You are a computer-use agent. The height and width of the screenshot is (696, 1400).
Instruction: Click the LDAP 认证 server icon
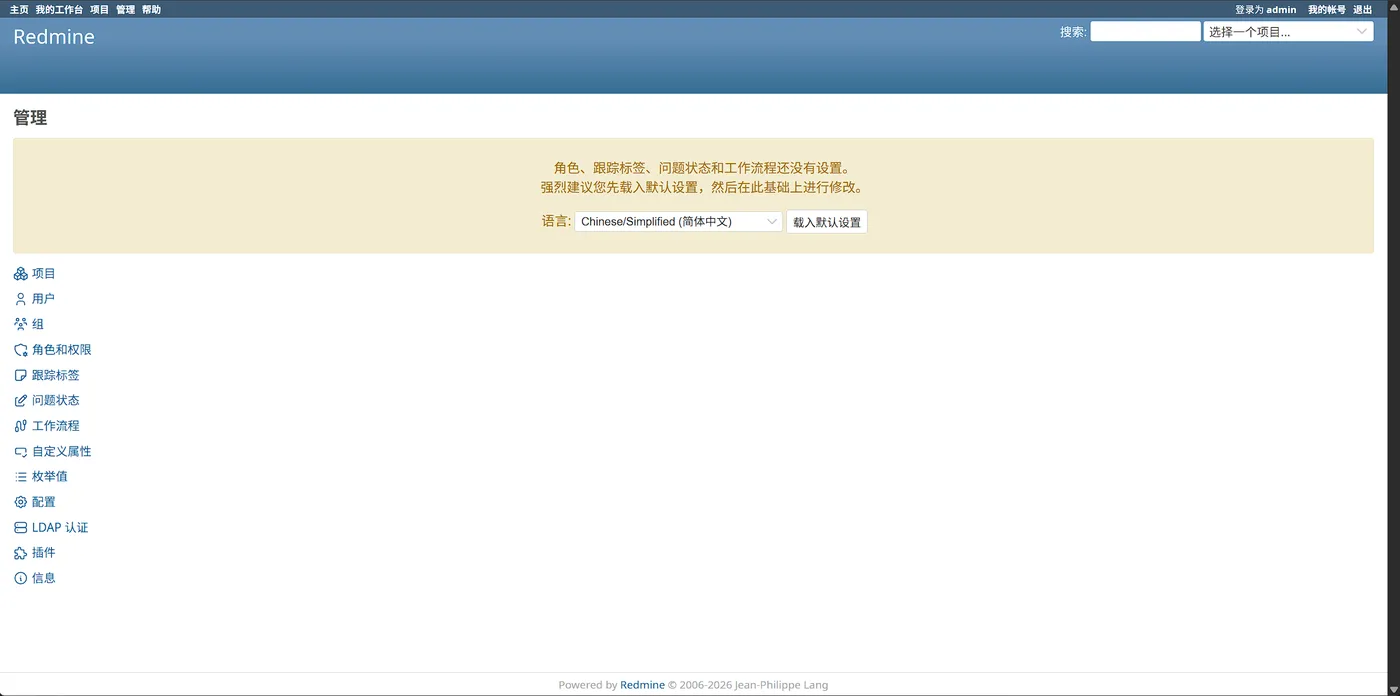click(20, 527)
